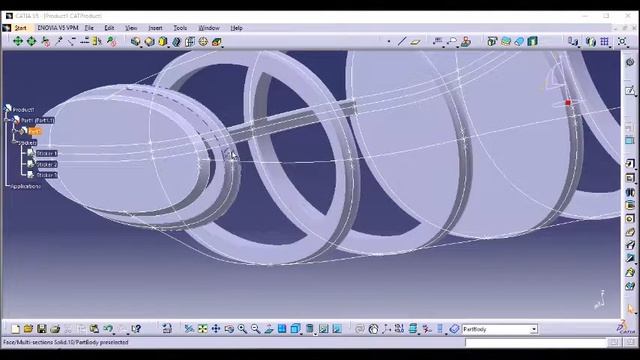
Task: Open the Shading view mode cylinder dropdown
Action: [x=310, y=329]
